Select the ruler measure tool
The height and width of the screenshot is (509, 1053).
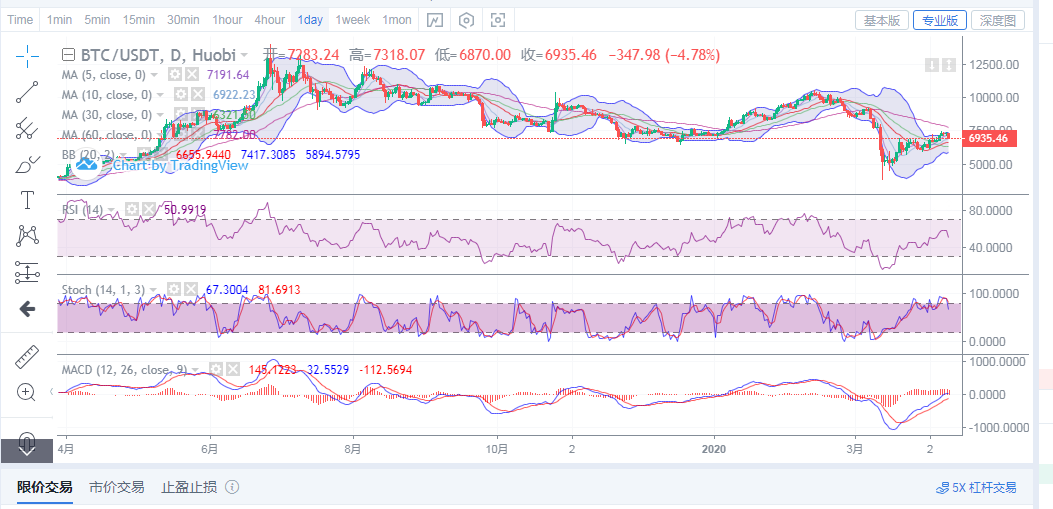click(x=27, y=356)
